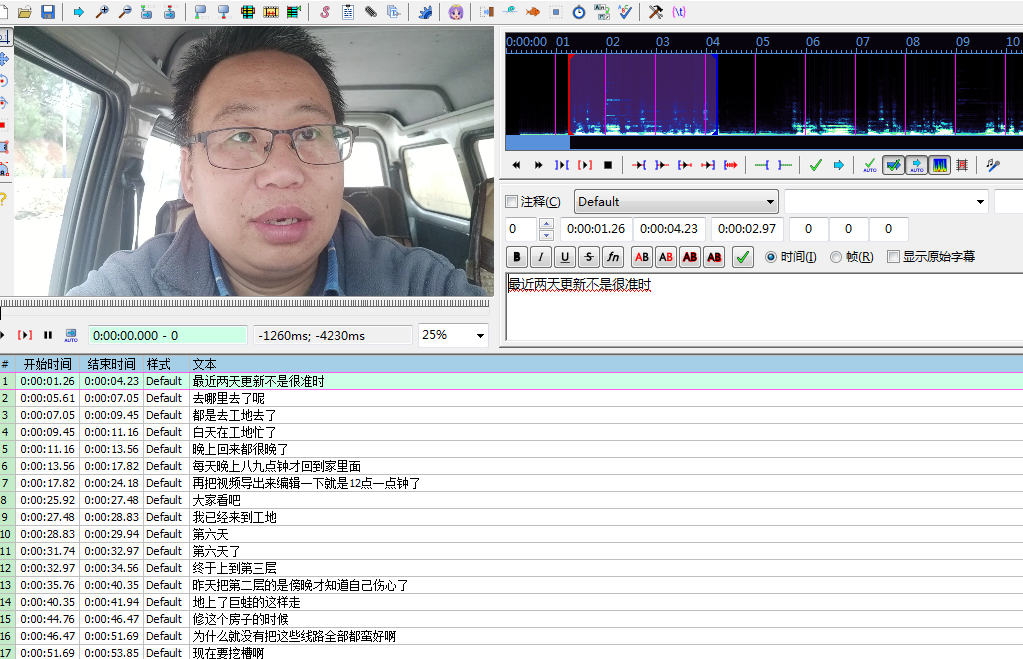The width and height of the screenshot is (1023, 659).
Task: Toggle italic formatting on the subtitle text
Action: click(x=540, y=257)
